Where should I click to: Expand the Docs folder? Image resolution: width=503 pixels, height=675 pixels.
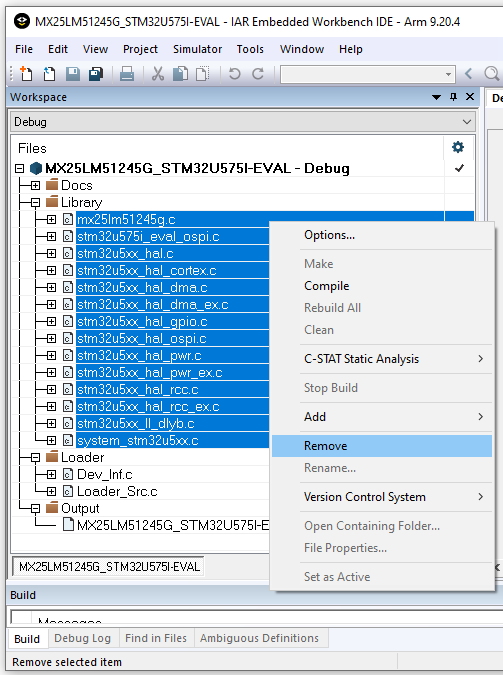point(35,186)
